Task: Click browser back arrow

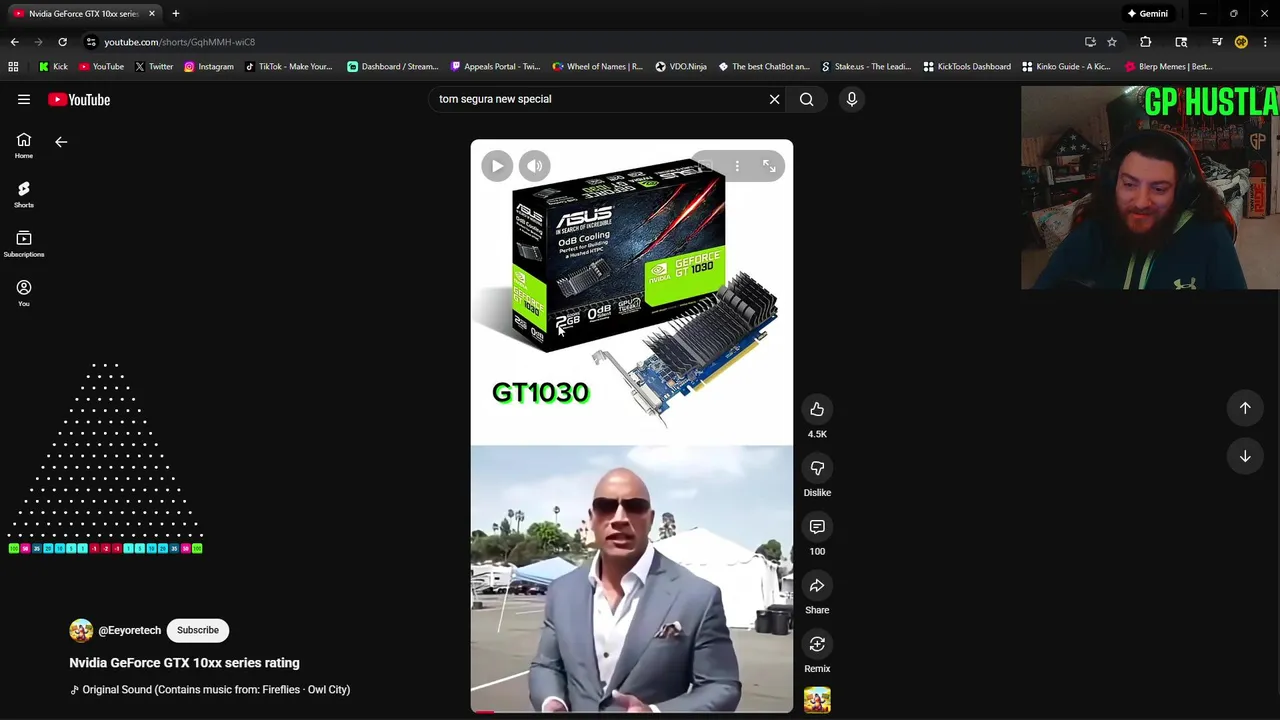Action: (14, 42)
